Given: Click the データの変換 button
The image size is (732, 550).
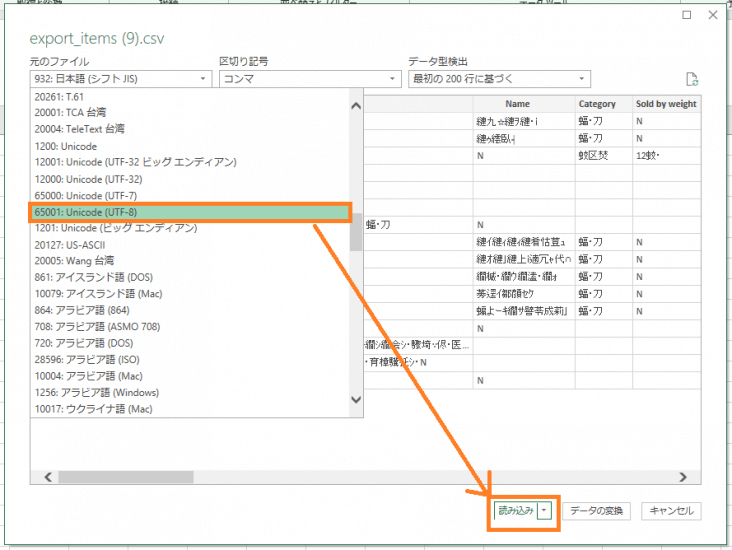Looking at the screenshot, I should click(596, 511).
